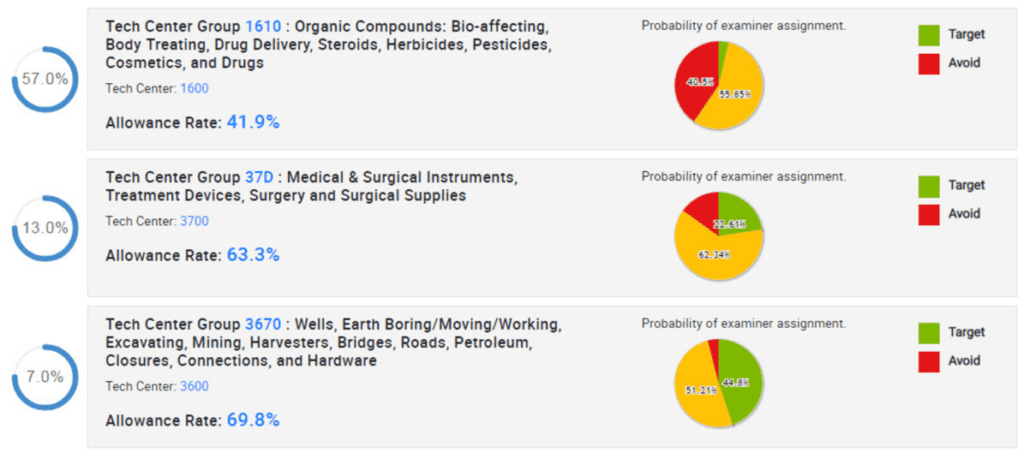Click red Avoid swatch in 1610 legend
This screenshot has height=452, width=1024.
(x=929, y=63)
